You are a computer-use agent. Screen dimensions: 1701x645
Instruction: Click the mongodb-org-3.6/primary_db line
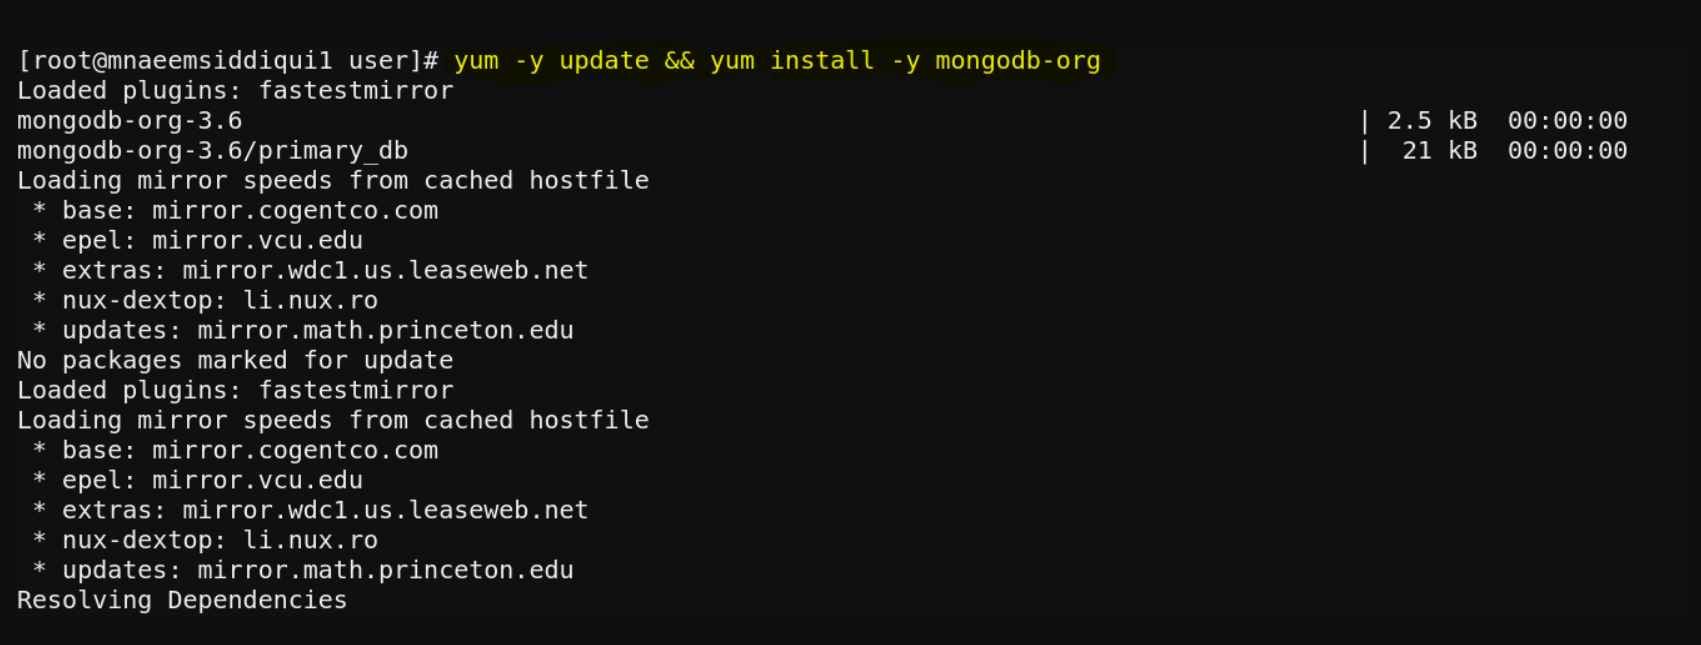tap(212, 151)
